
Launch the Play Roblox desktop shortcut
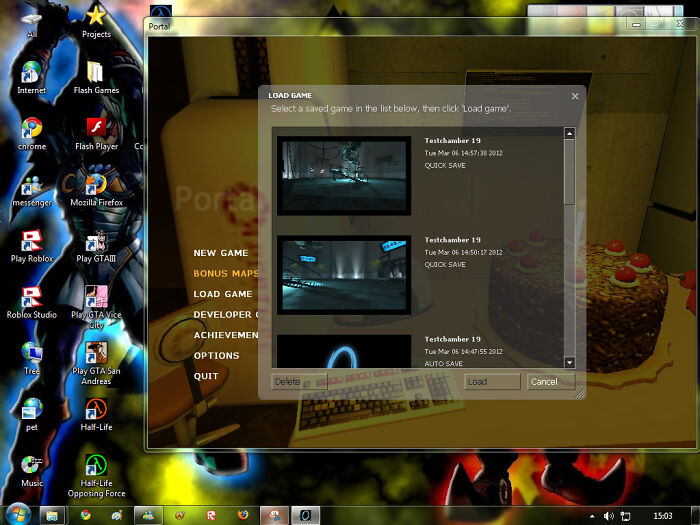[x=32, y=246]
